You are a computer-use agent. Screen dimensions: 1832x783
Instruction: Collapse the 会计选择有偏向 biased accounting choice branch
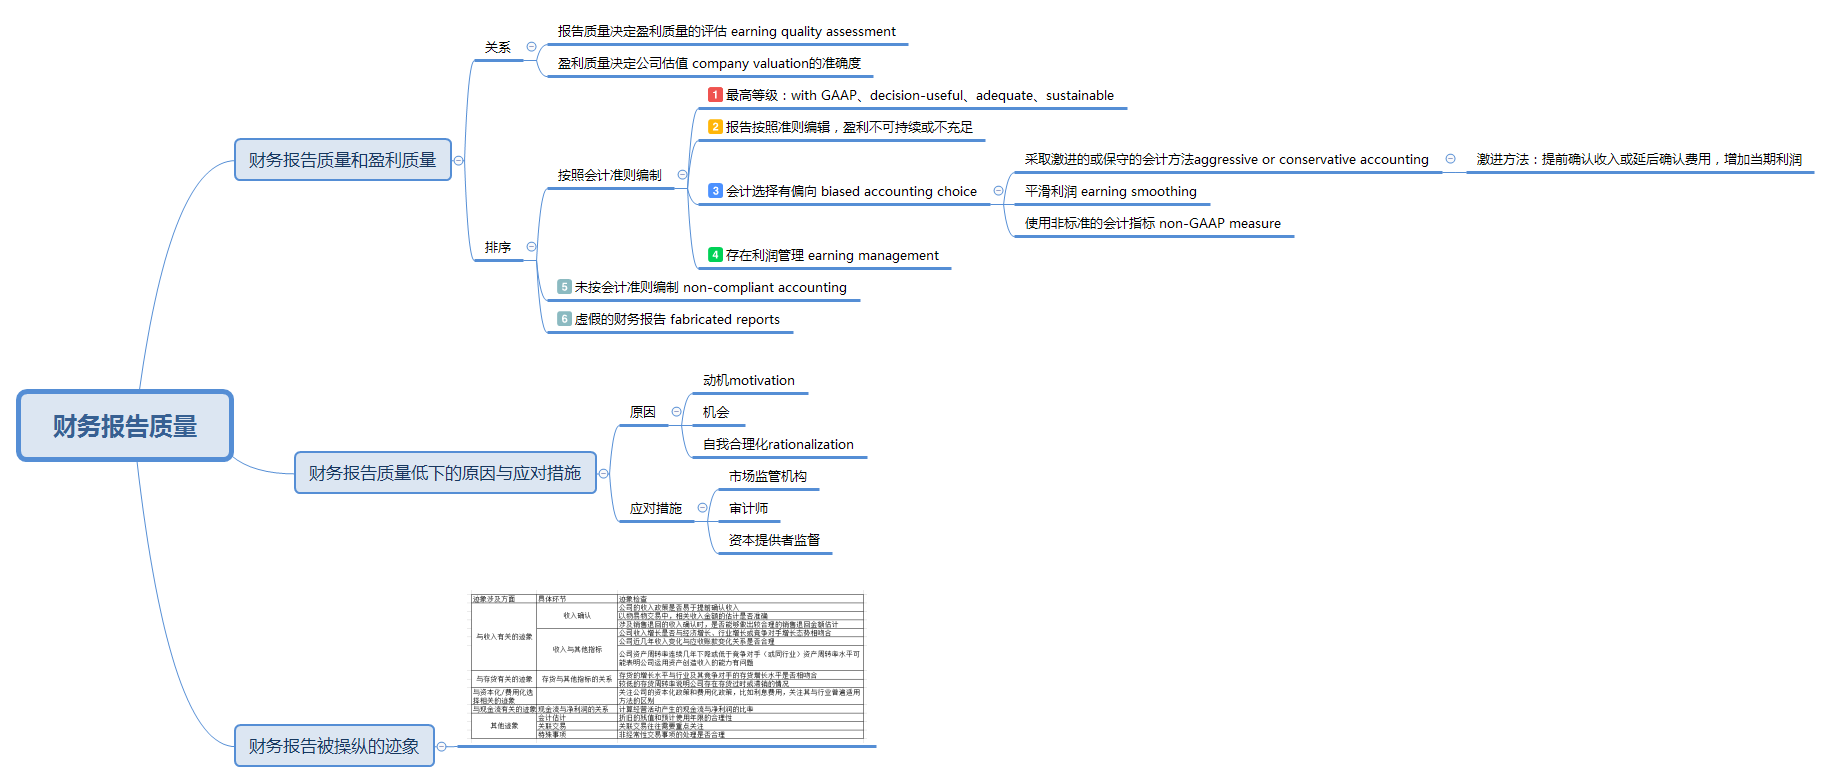click(998, 191)
